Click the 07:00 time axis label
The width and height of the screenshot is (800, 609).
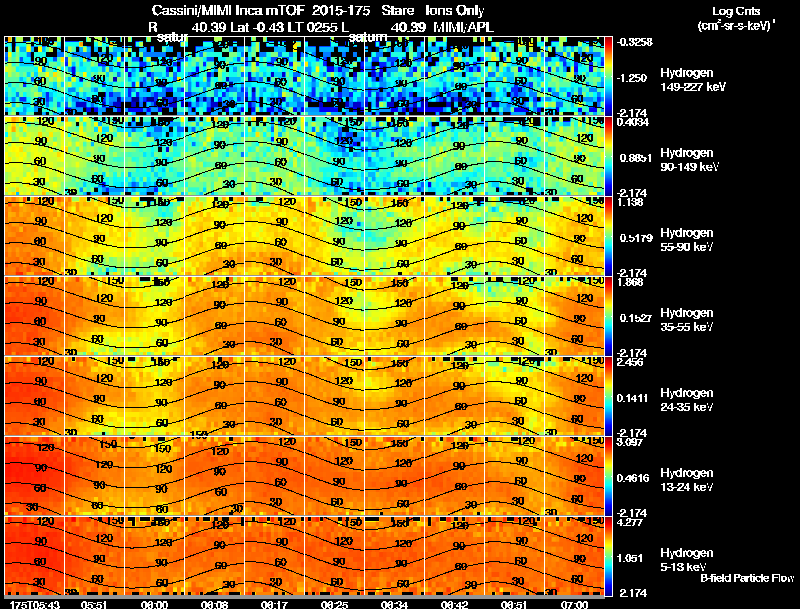tap(574, 604)
